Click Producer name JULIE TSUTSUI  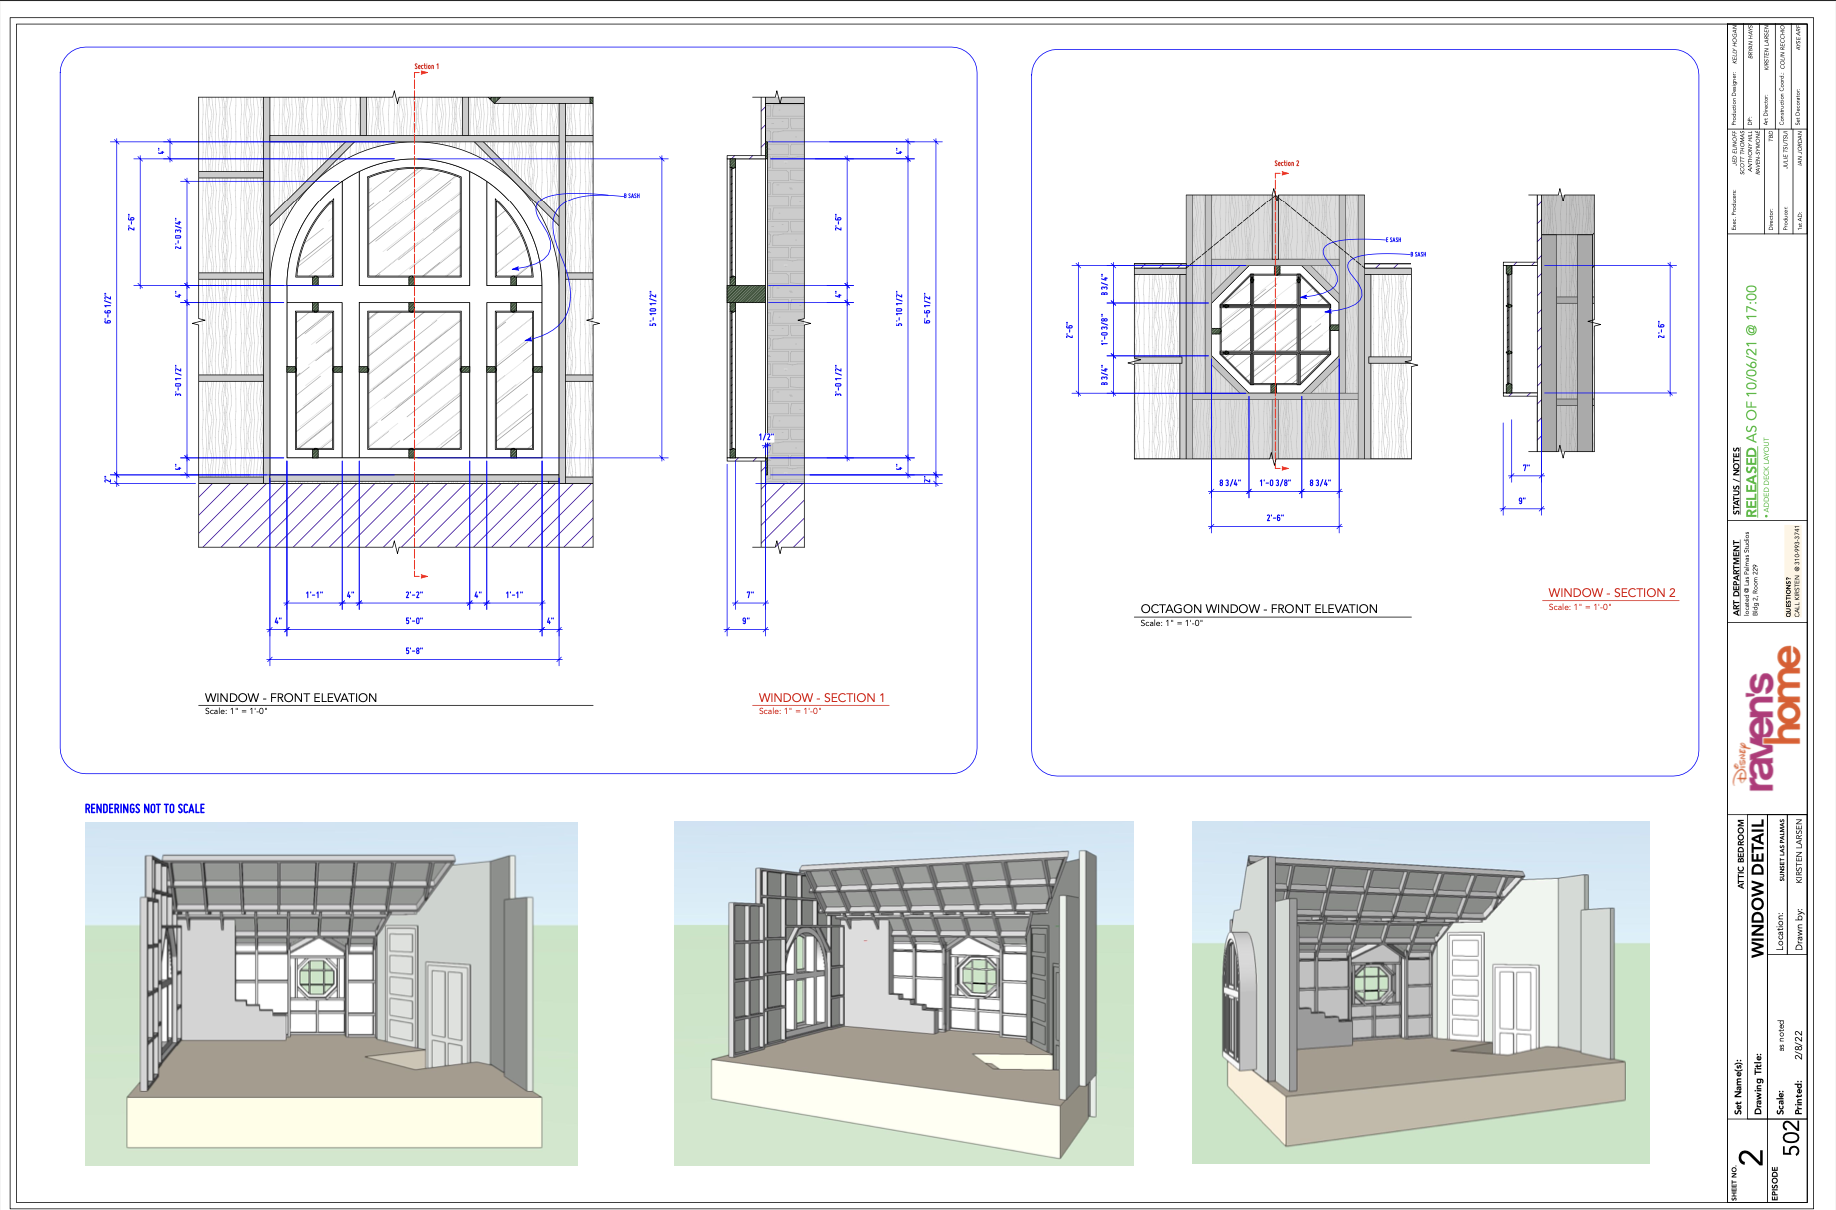click(x=1785, y=150)
